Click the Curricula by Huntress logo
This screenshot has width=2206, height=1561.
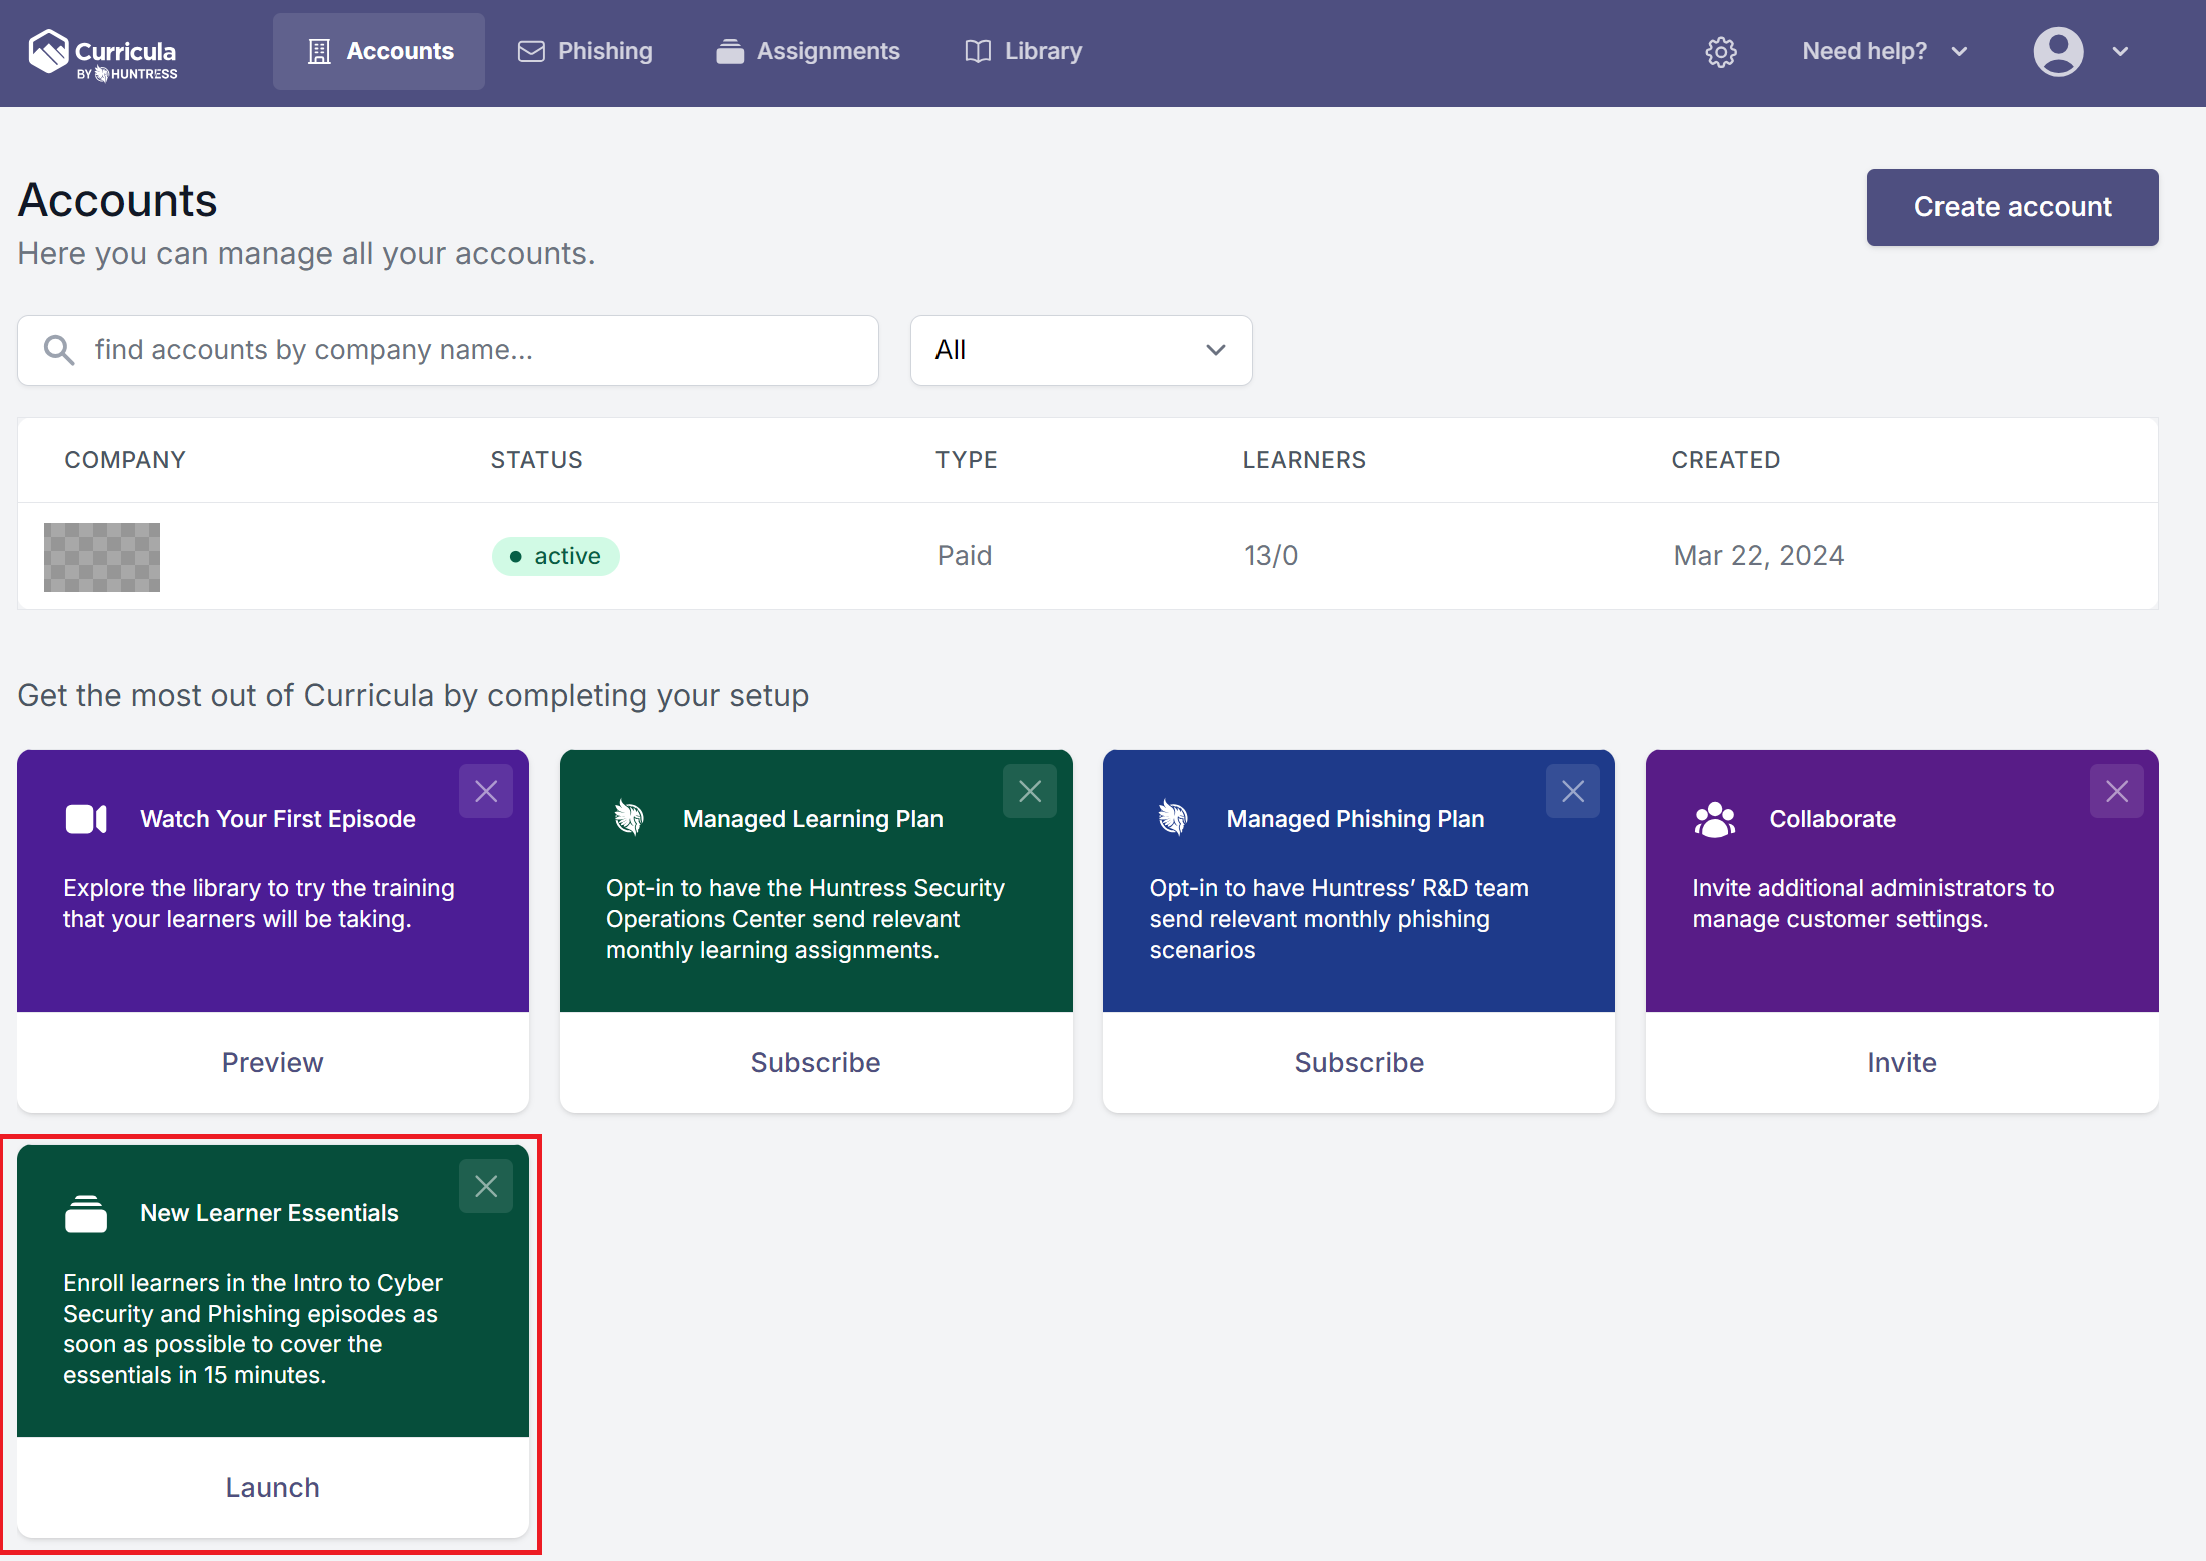103,54
